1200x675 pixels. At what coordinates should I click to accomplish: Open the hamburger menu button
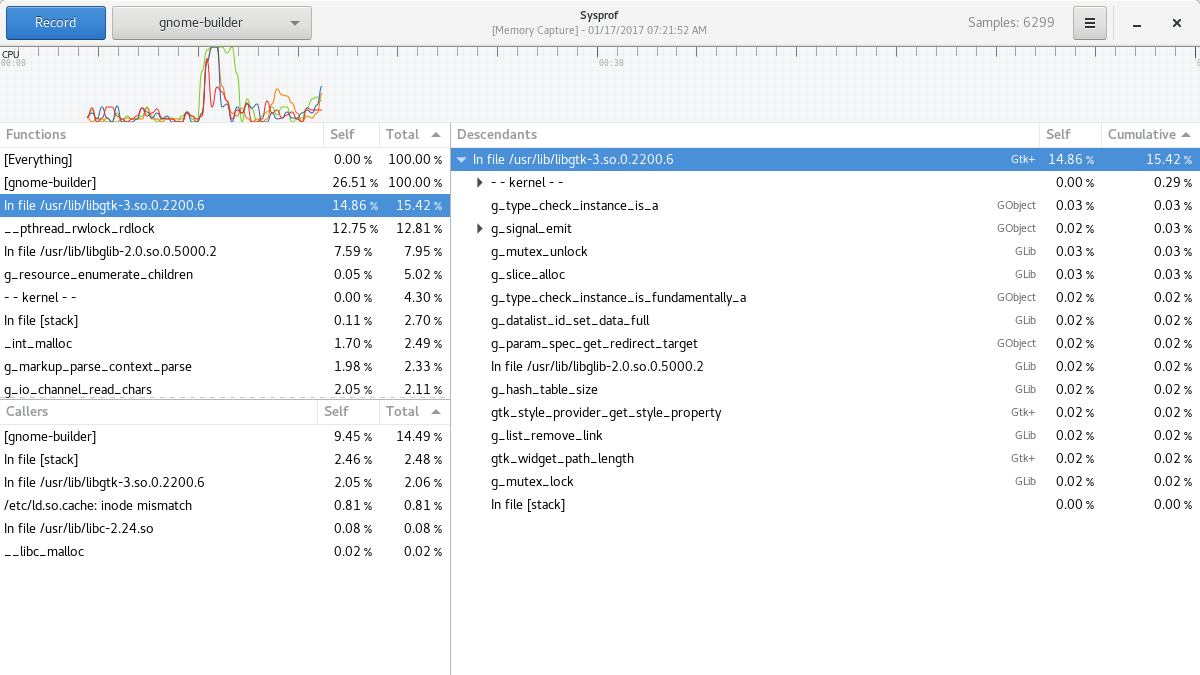point(1089,23)
